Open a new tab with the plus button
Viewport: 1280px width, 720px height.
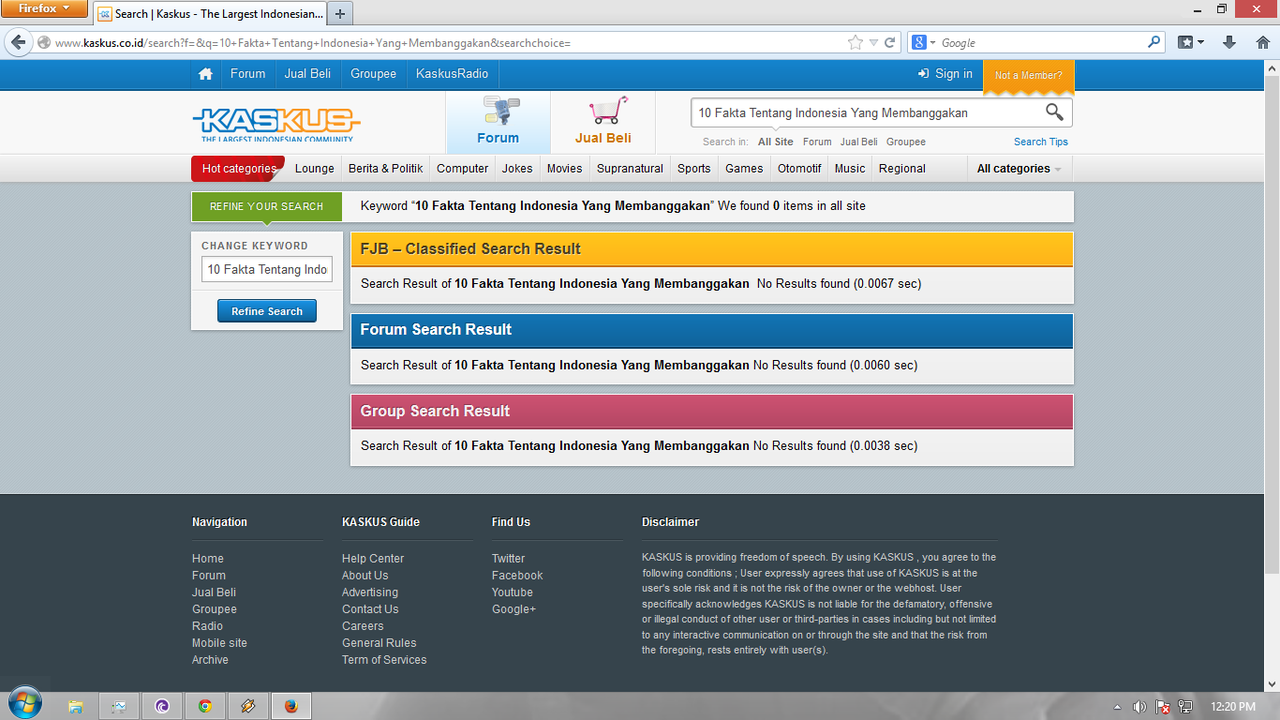[x=340, y=14]
